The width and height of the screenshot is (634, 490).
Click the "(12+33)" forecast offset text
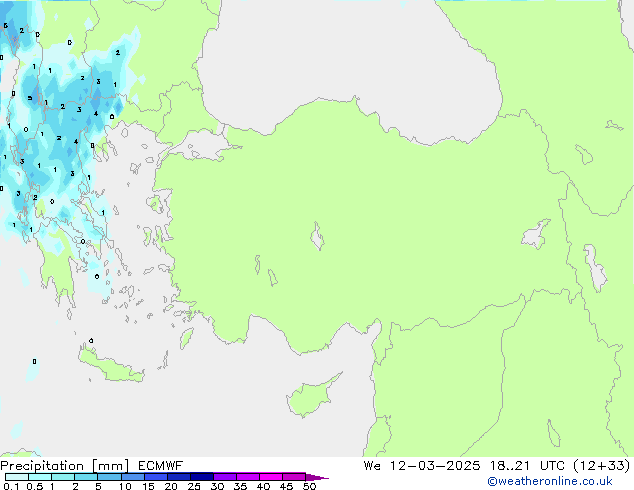(602, 466)
